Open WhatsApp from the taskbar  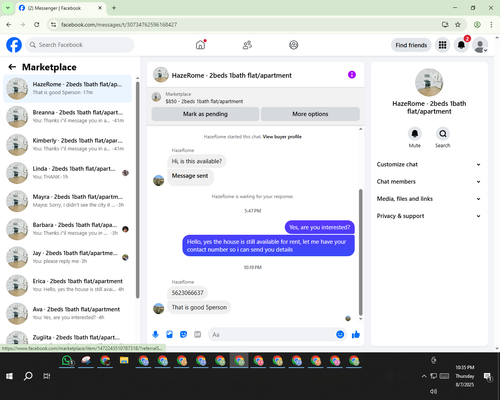(x=67, y=361)
